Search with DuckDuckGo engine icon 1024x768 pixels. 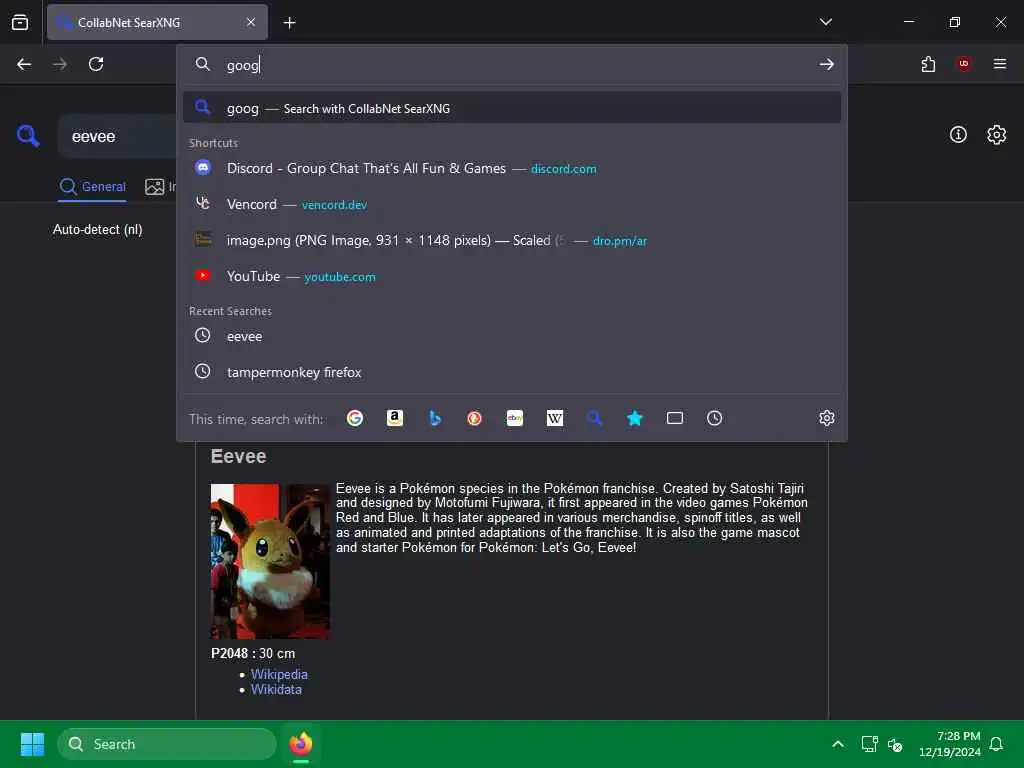coord(475,418)
